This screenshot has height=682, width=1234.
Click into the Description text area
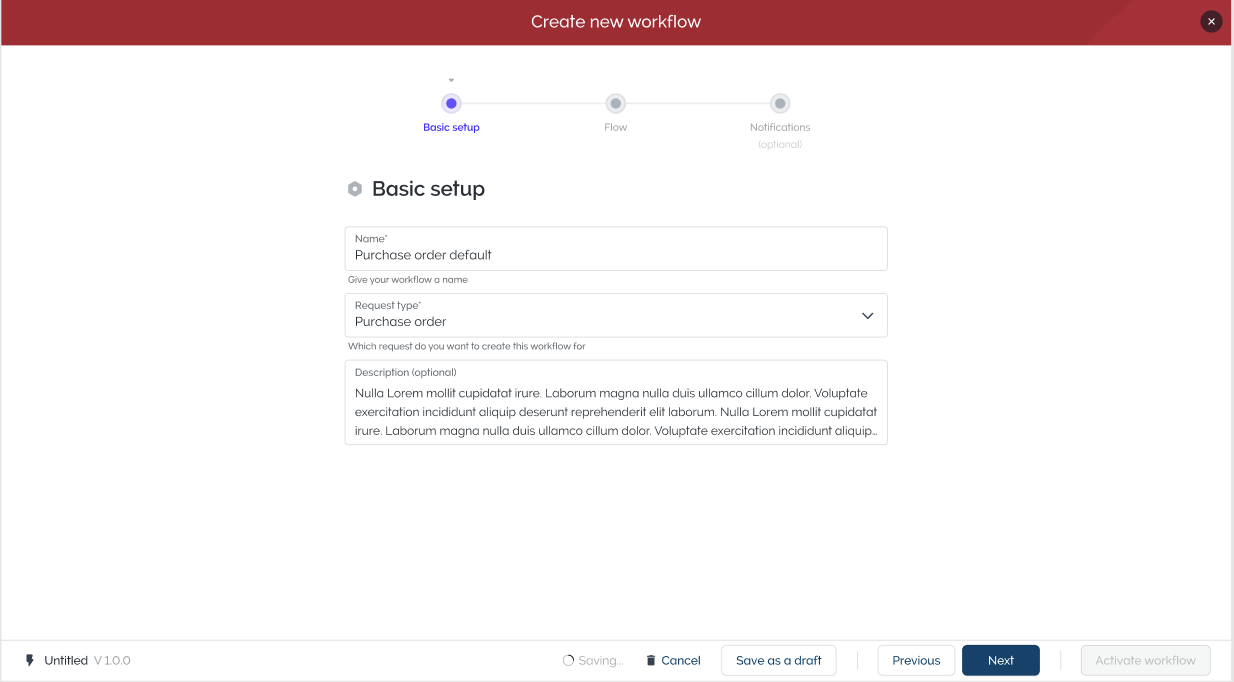pos(616,410)
